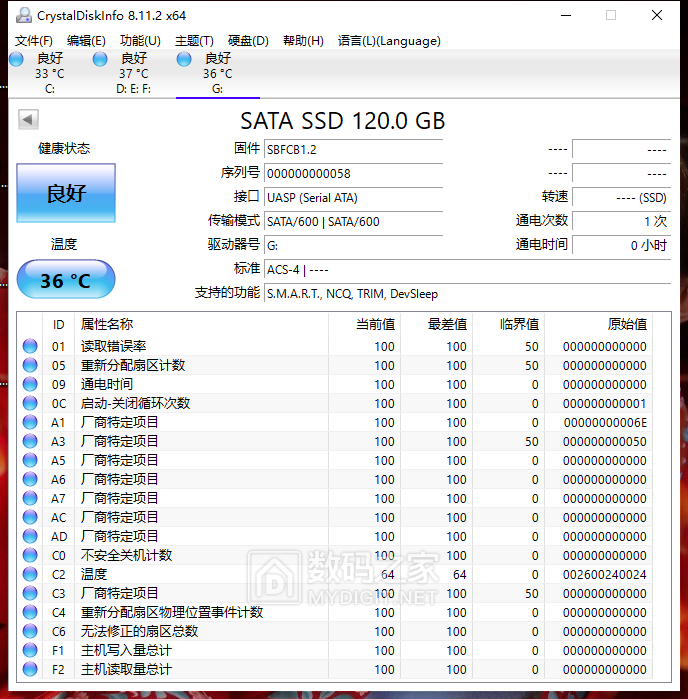The height and width of the screenshot is (699, 688).
Task: Click status orb for attribute A7 row
Action: point(30,498)
